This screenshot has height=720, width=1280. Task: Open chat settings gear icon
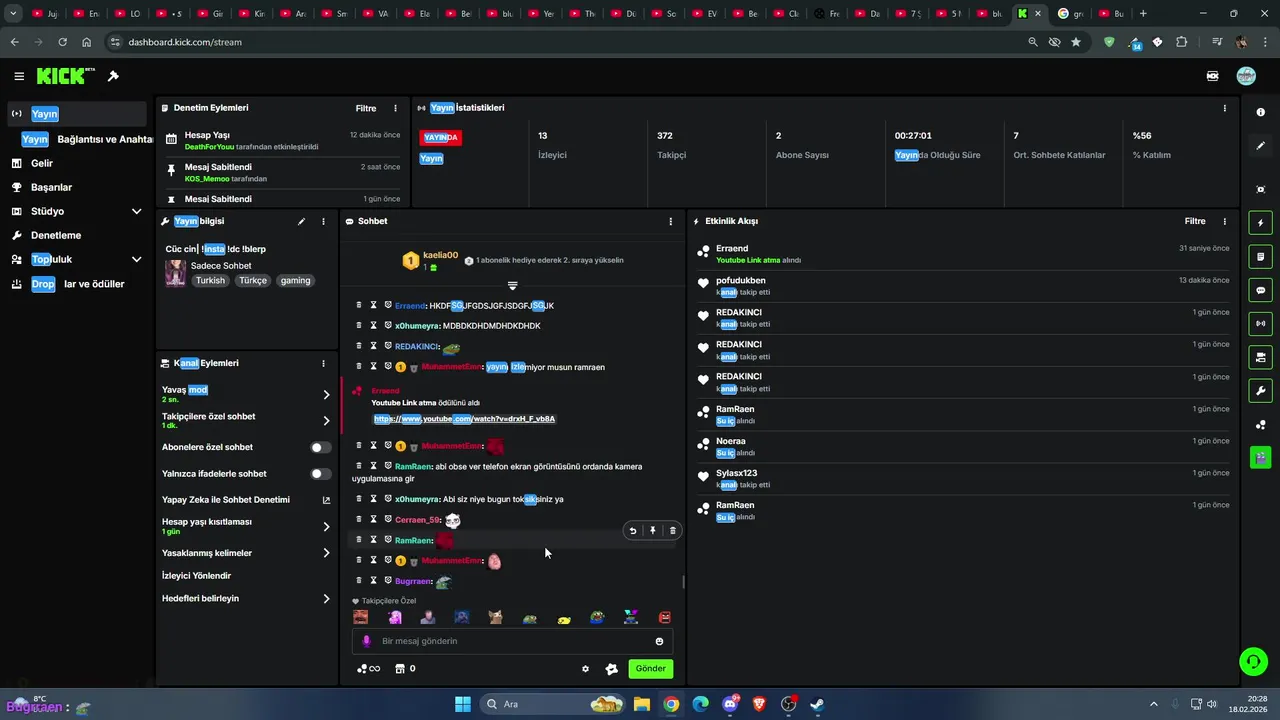click(x=585, y=669)
